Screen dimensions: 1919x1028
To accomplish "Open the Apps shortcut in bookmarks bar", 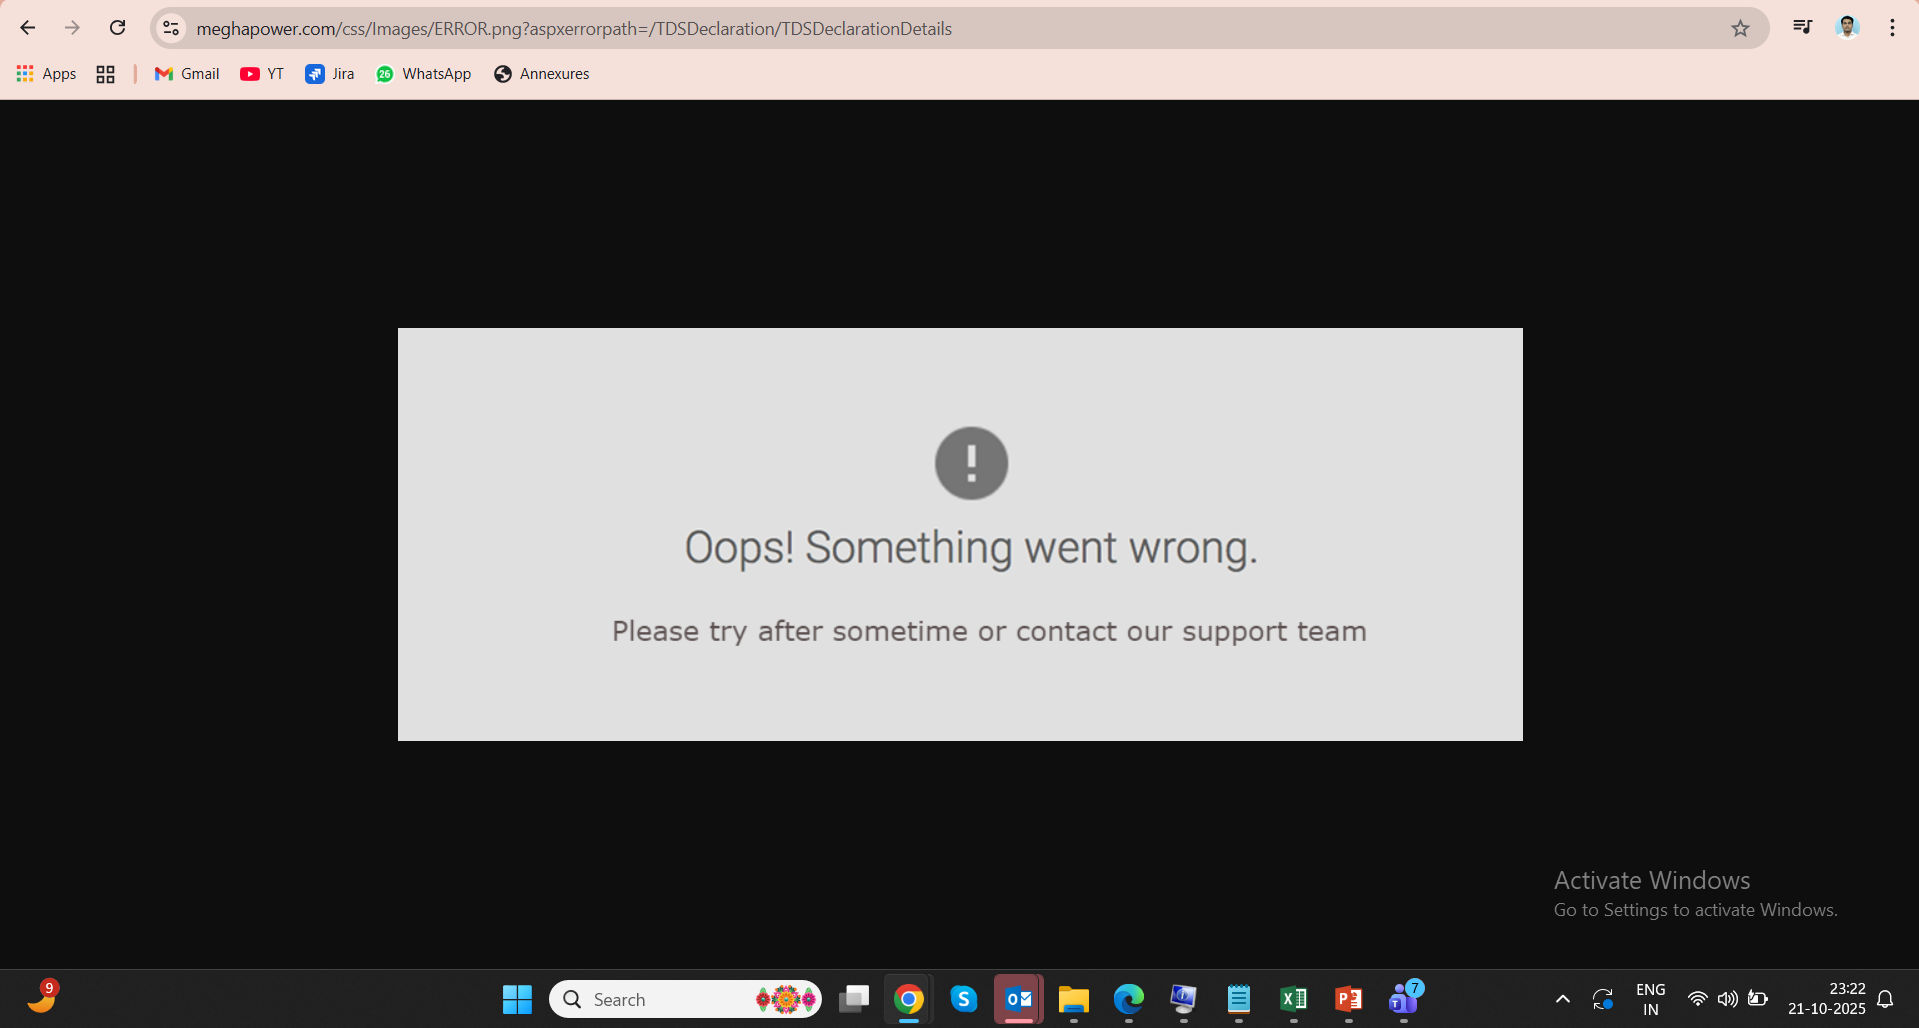I will tap(46, 74).
